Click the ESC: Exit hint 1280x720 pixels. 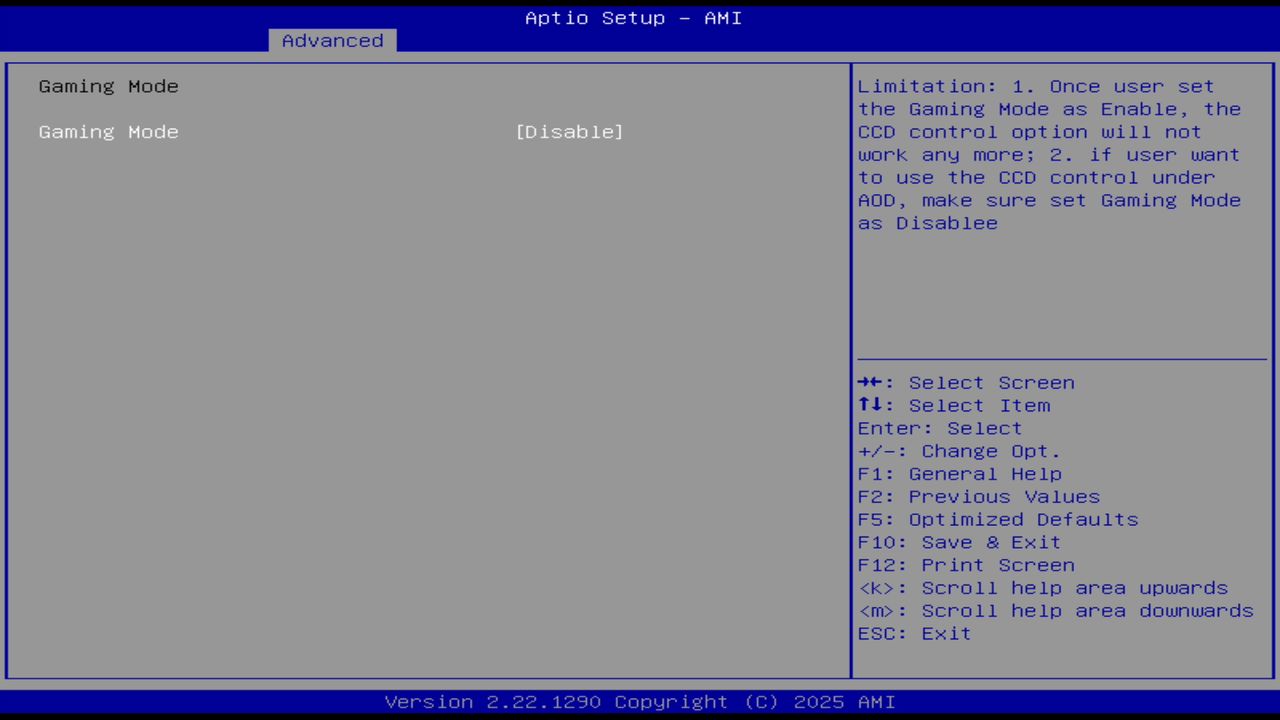coord(914,634)
